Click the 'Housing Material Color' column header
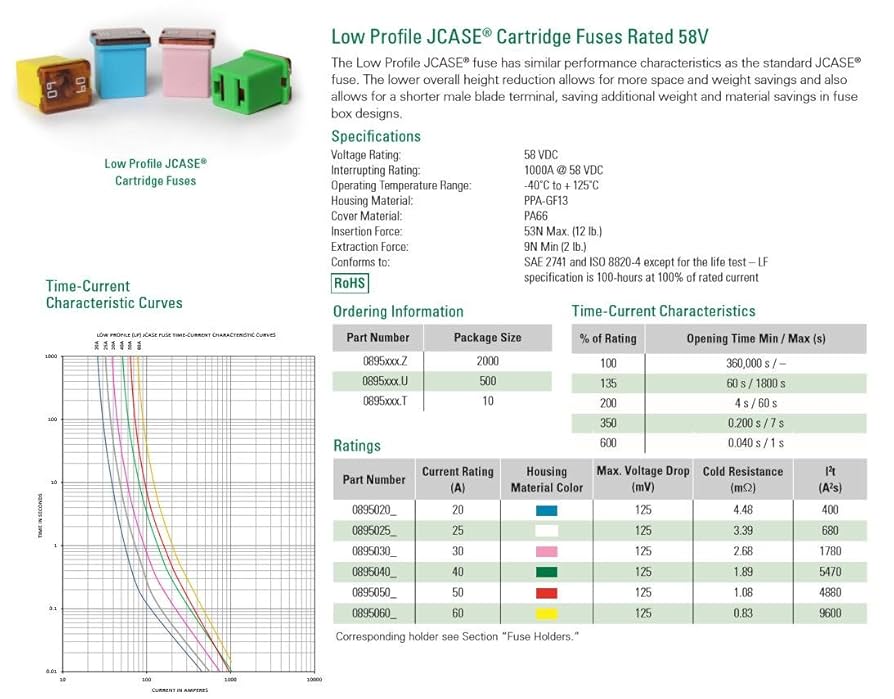This screenshot has width=894, height=699. (x=547, y=479)
